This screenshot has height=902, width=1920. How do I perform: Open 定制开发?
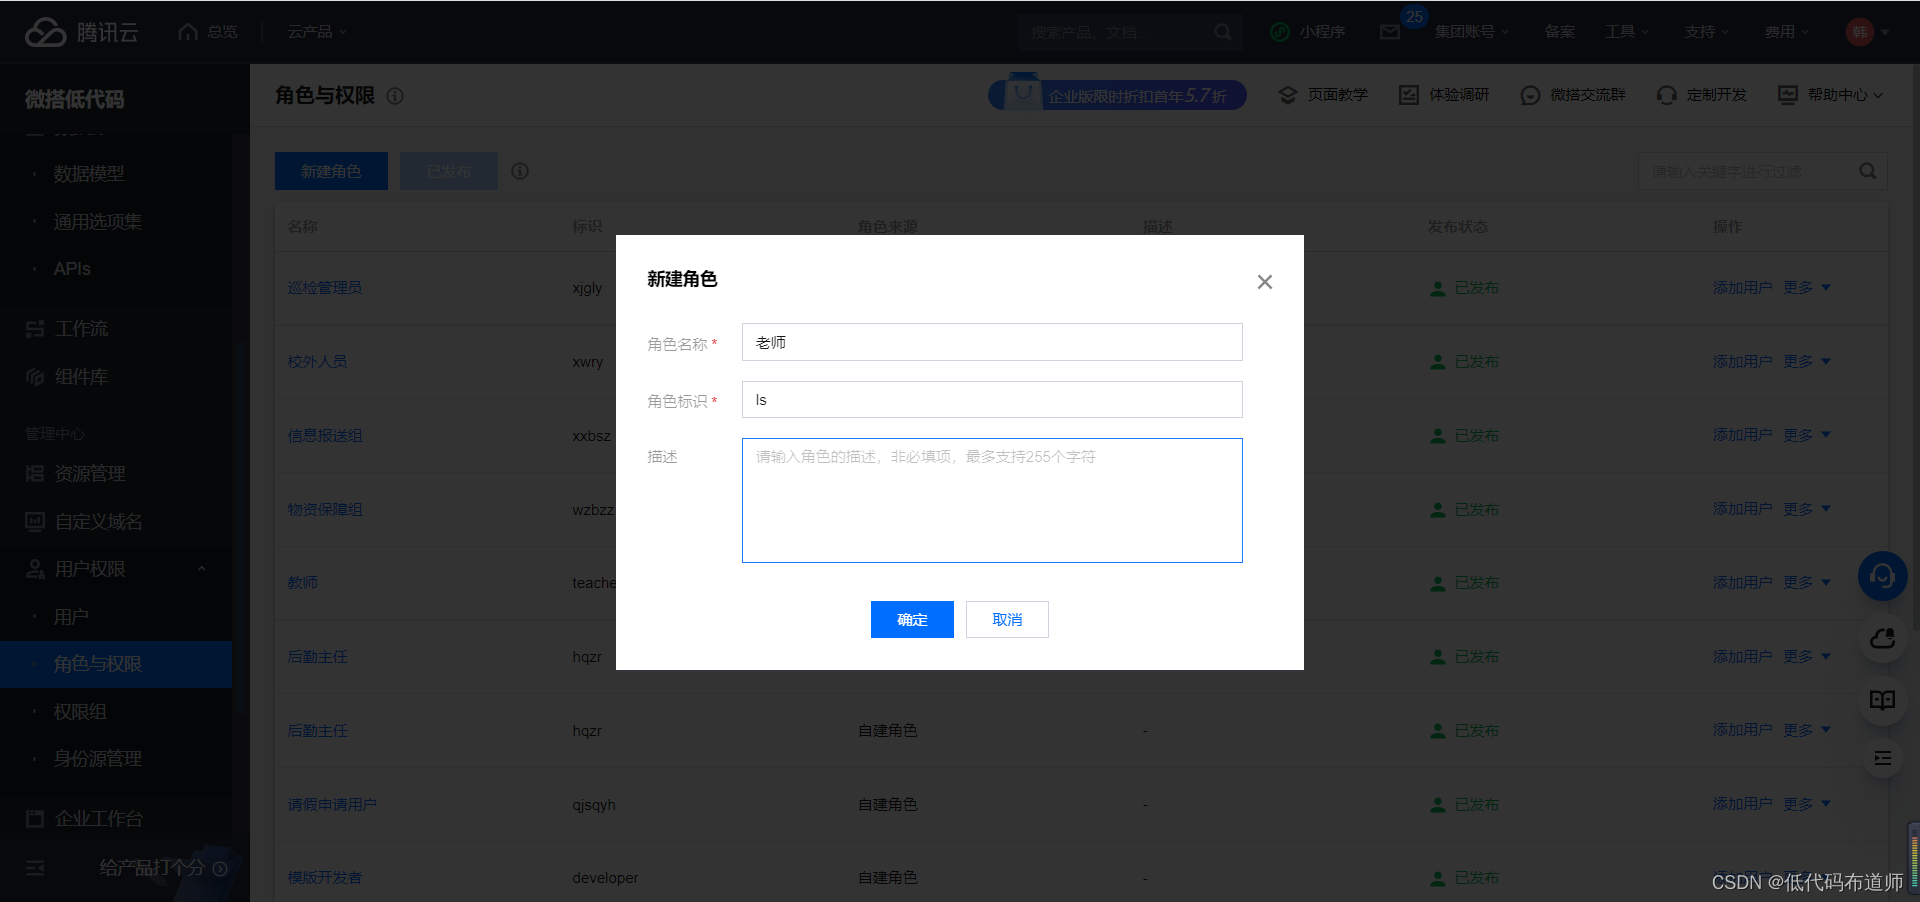click(x=1701, y=95)
